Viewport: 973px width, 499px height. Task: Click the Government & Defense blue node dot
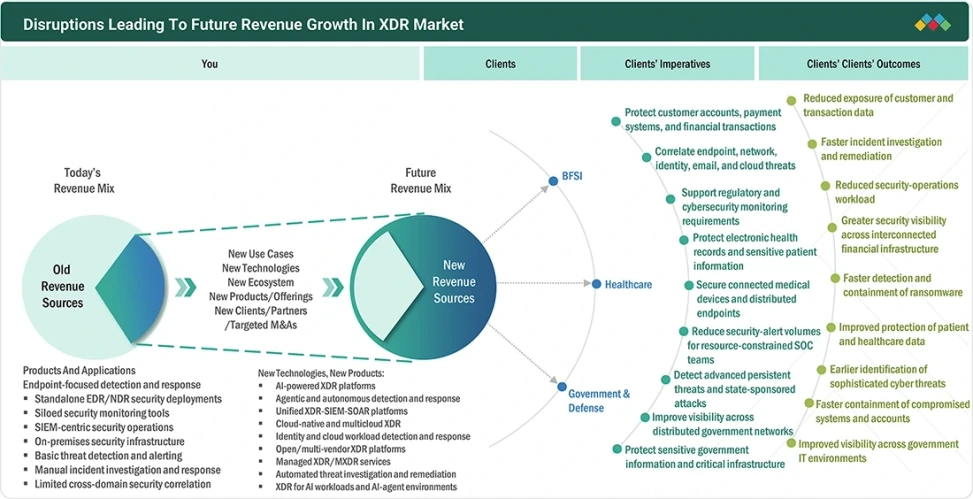click(x=562, y=387)
